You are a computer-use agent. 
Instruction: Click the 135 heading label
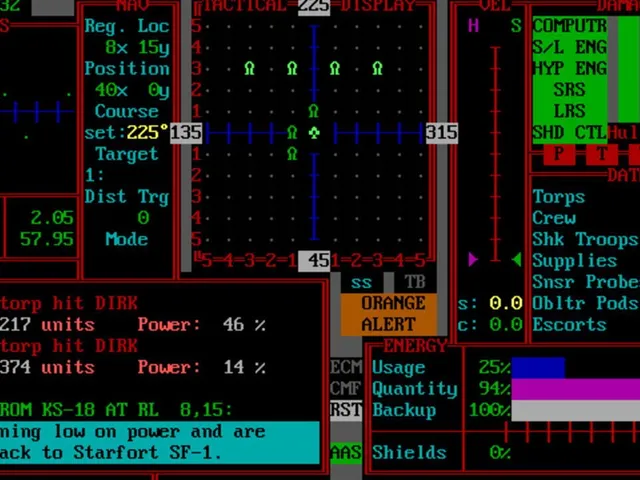coord(186,133)
